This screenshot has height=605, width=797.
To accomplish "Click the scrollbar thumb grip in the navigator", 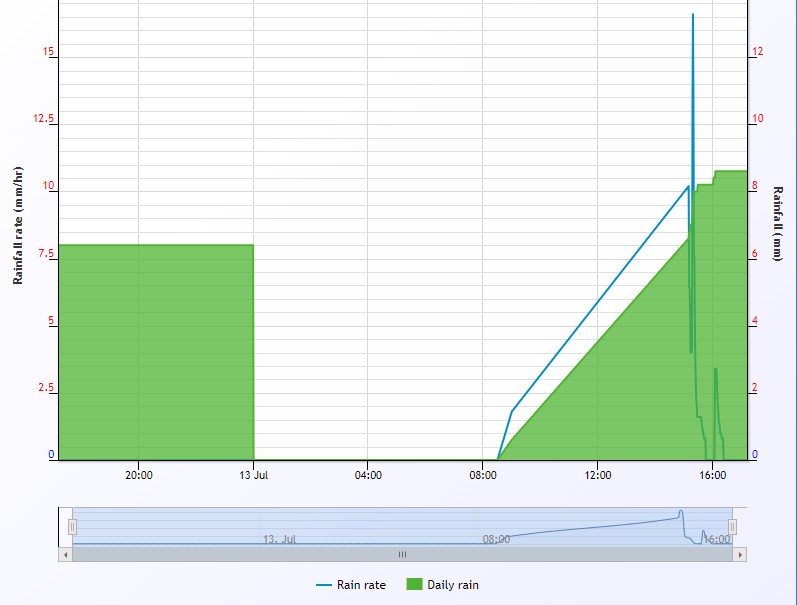I will (x=402, y=554).
